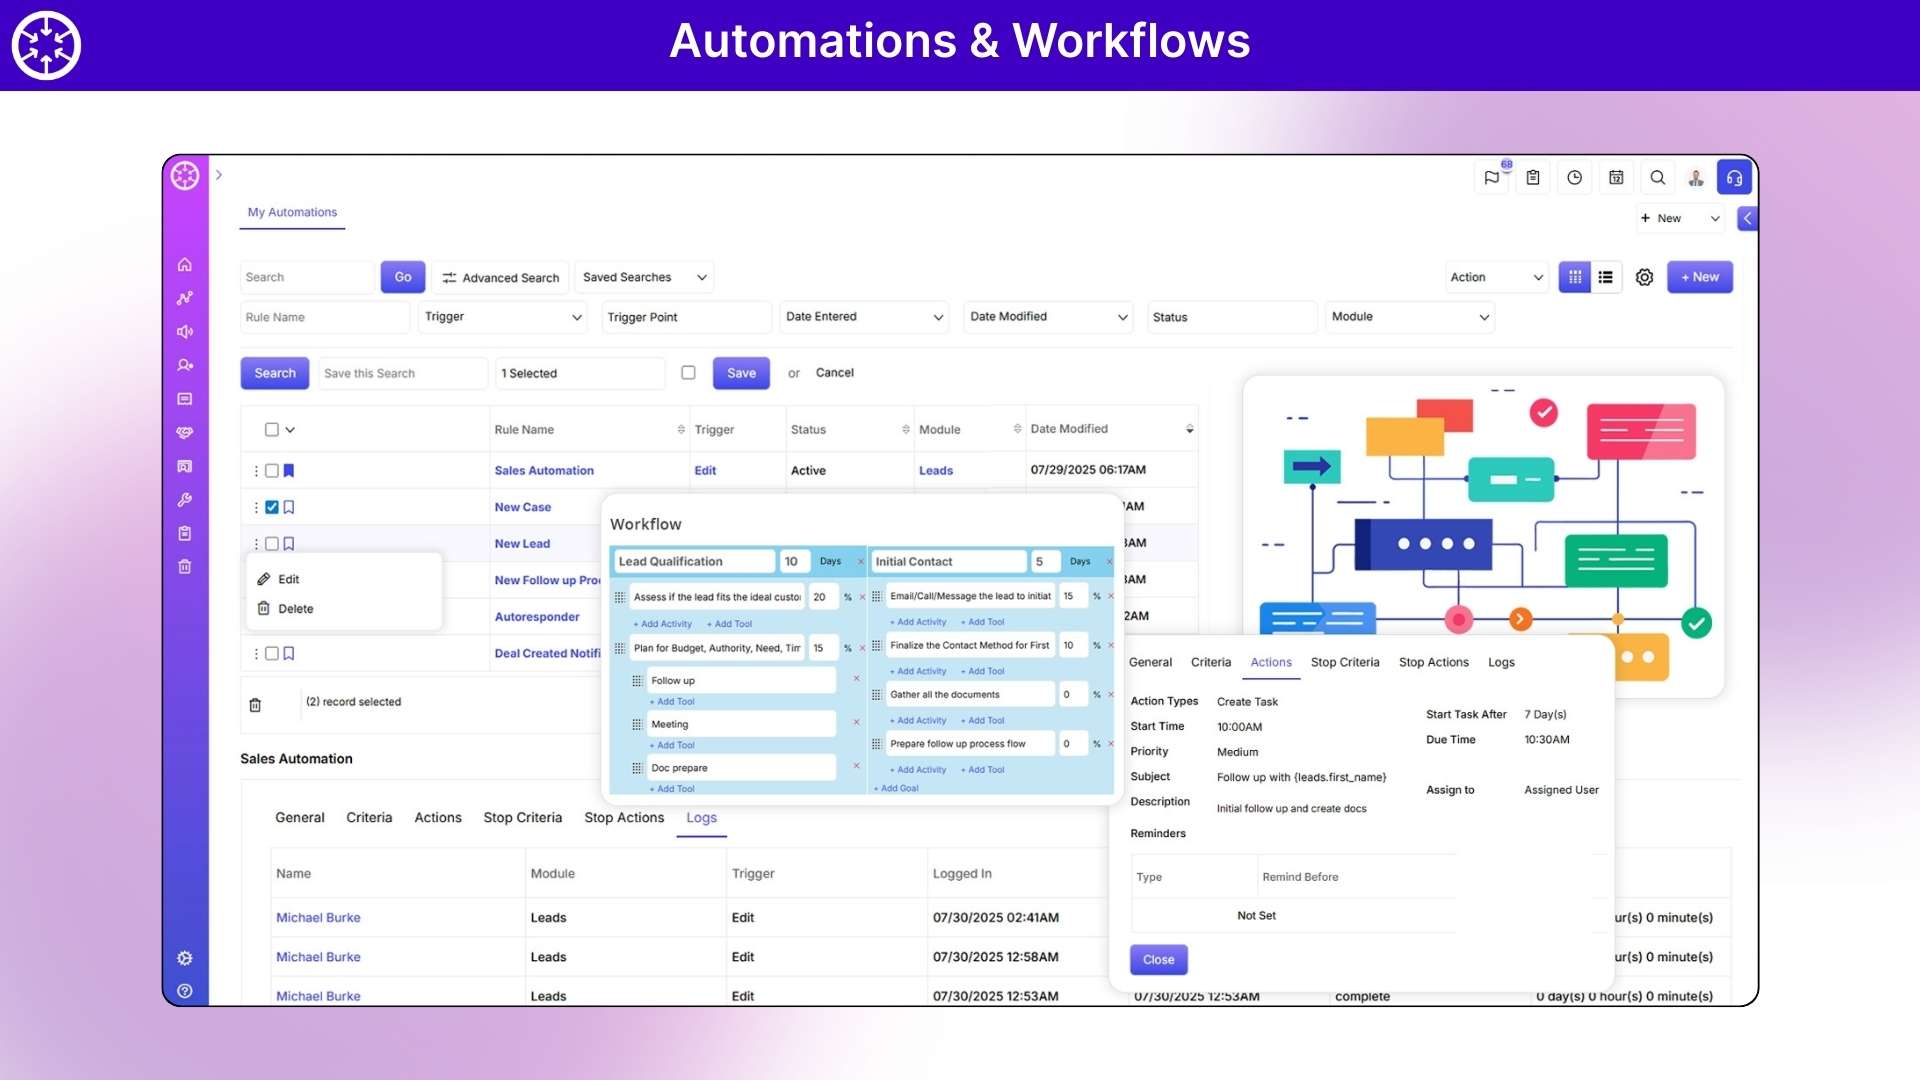
Task: Click the search magnifier icon
Action: [1658, 177]
